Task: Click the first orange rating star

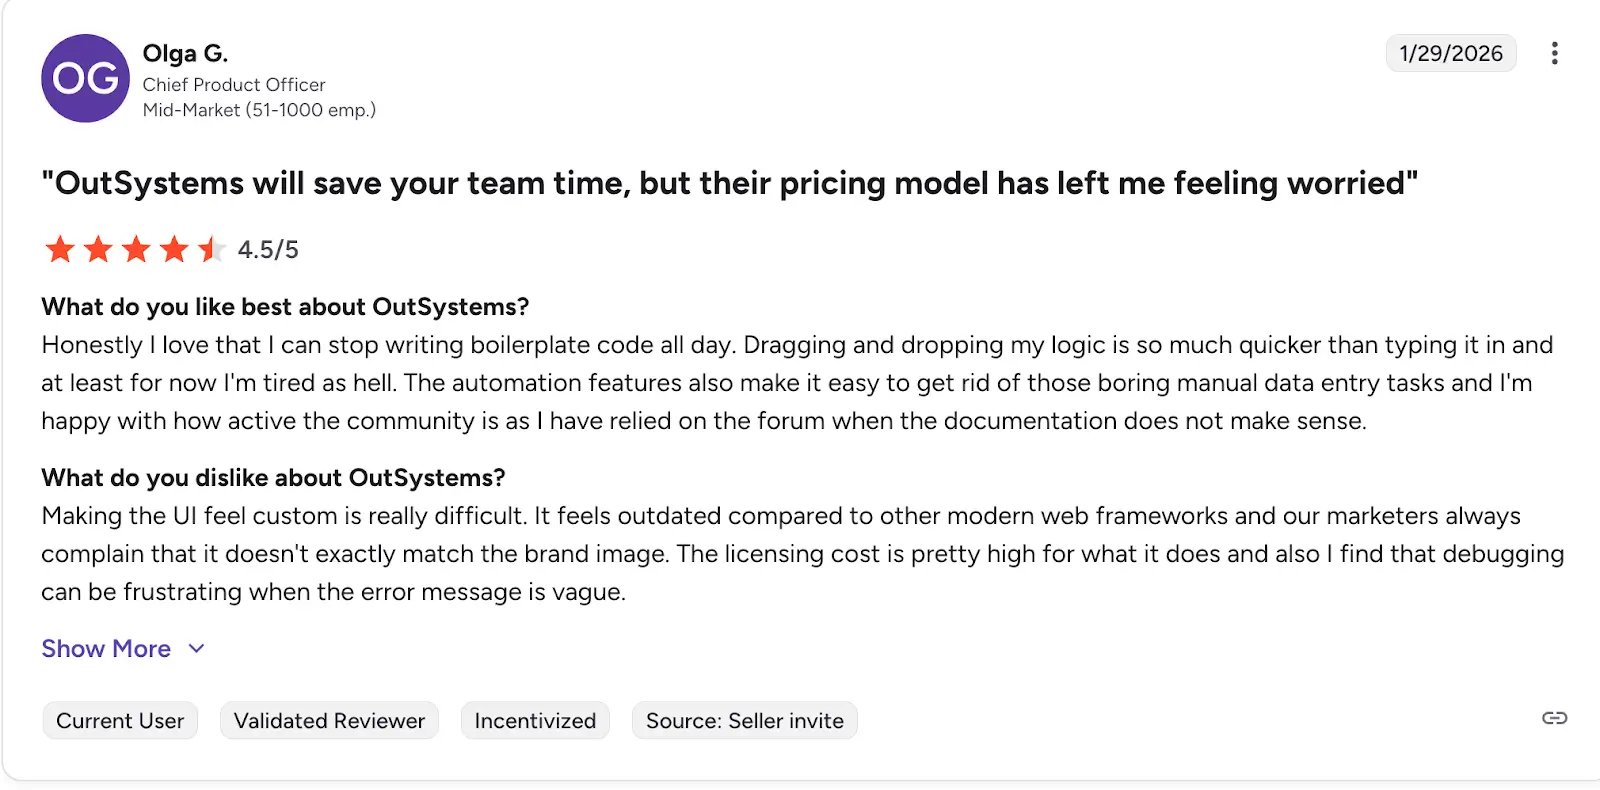Action: (x=60, y=249)
